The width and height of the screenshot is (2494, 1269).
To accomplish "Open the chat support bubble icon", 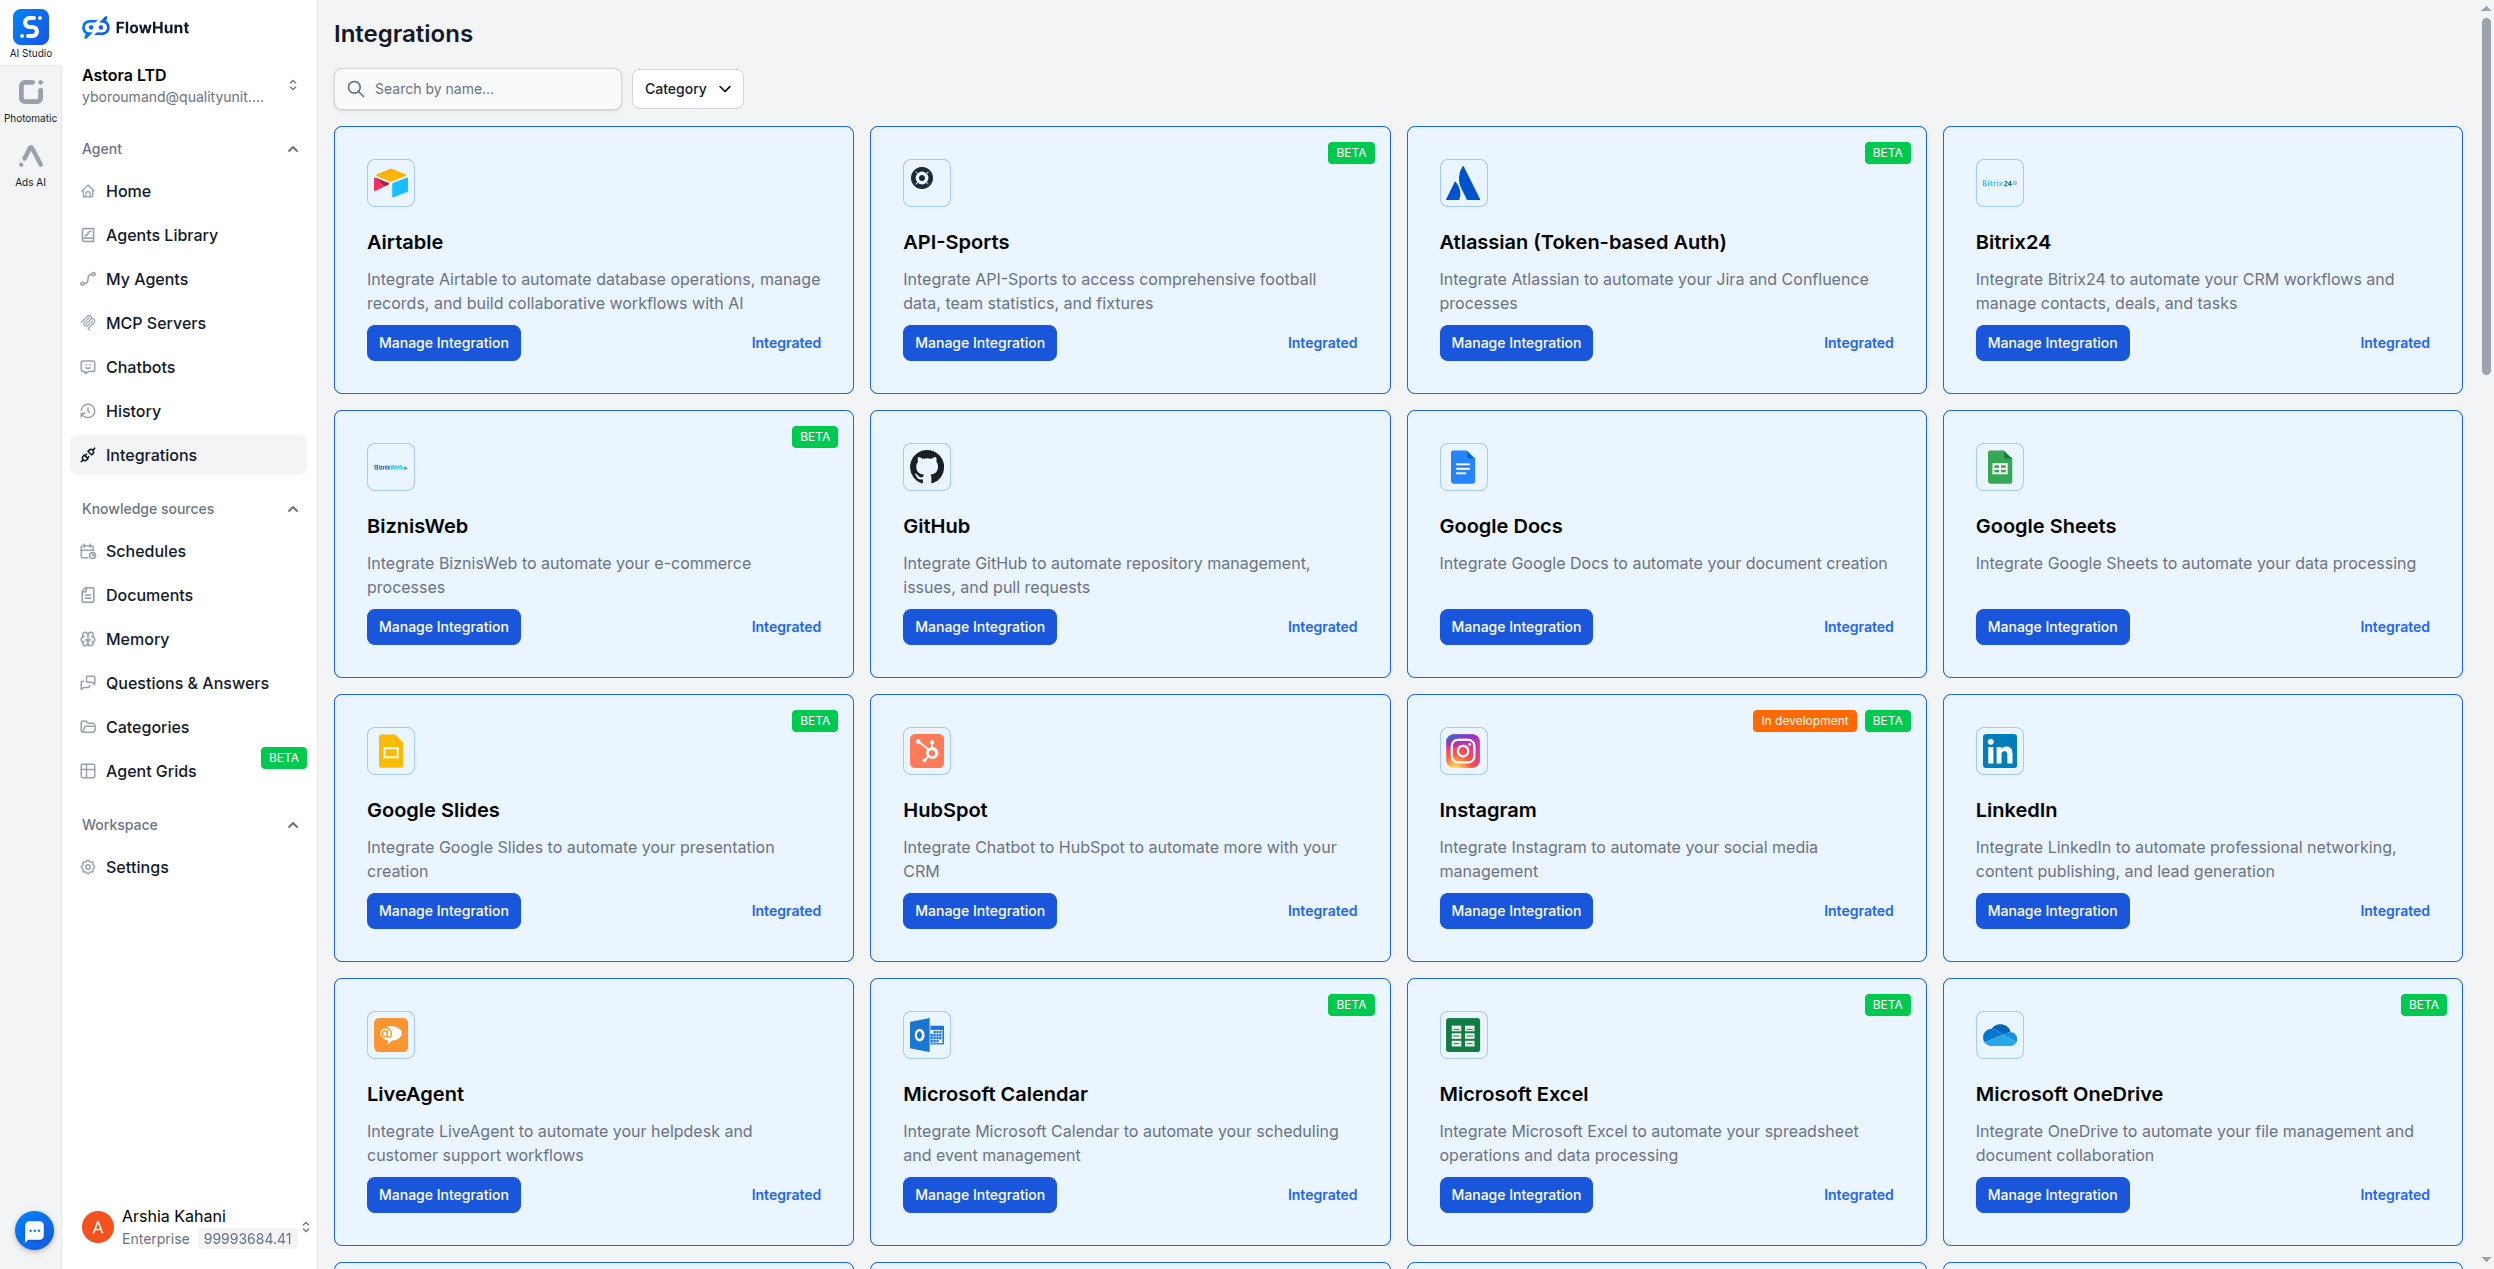I will 34,1230.
